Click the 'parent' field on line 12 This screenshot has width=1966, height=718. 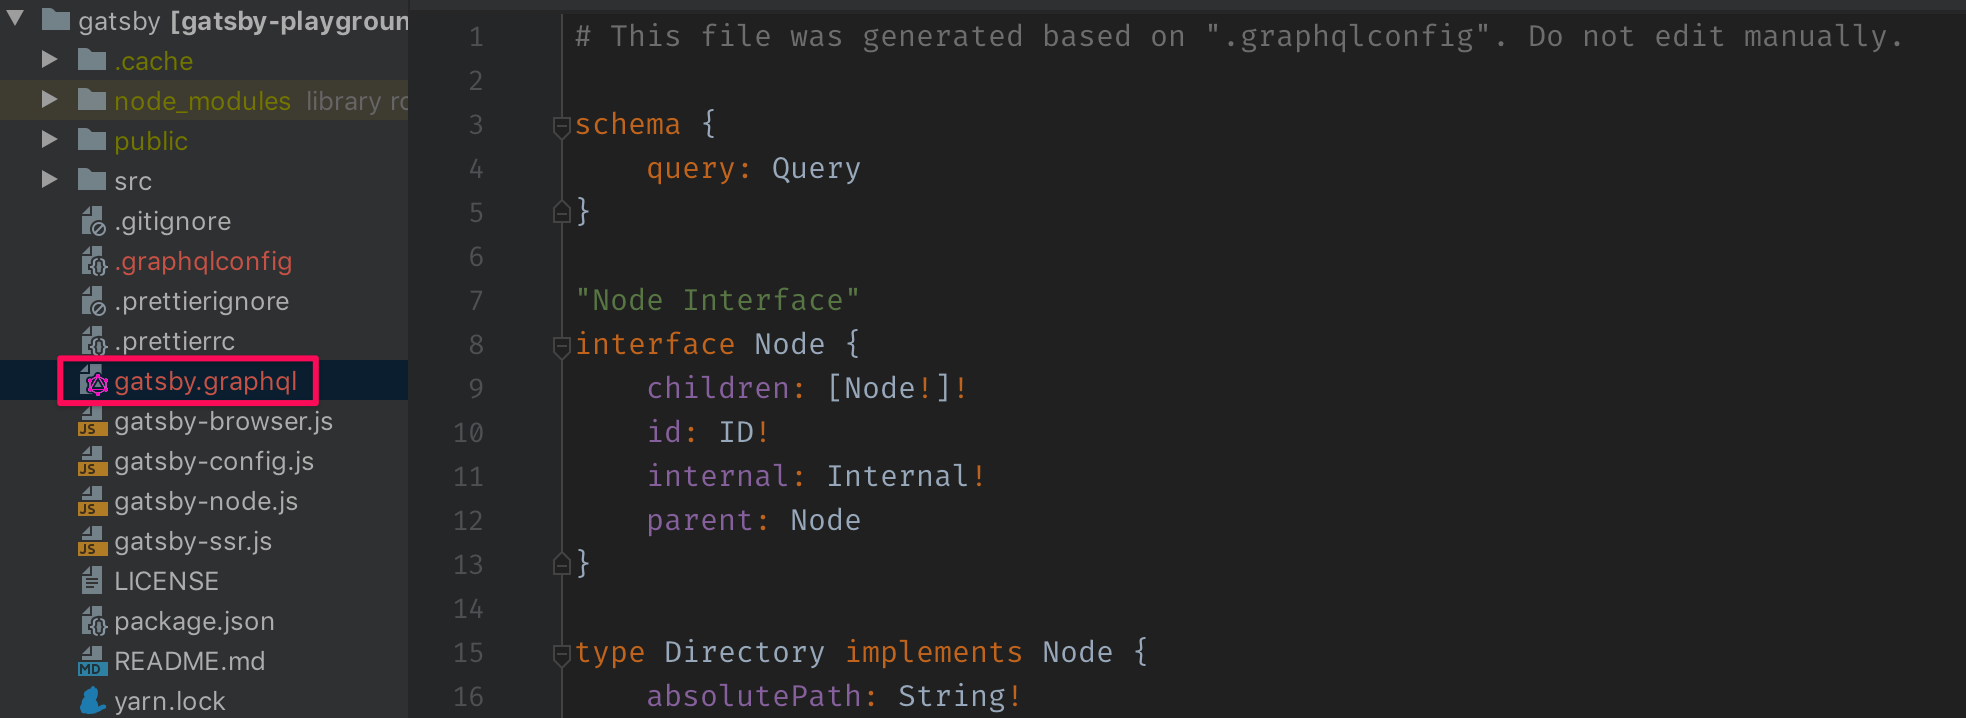click(700, 521)
